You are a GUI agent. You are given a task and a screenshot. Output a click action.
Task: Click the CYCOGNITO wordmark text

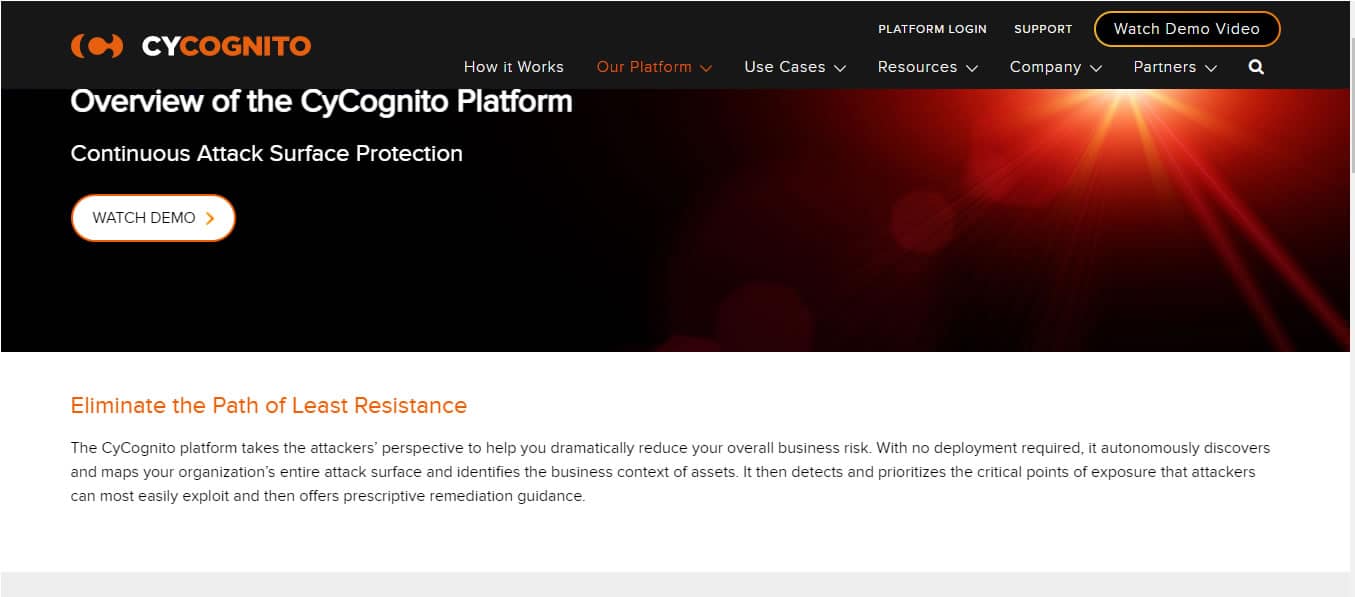click(x=226, y=46)
